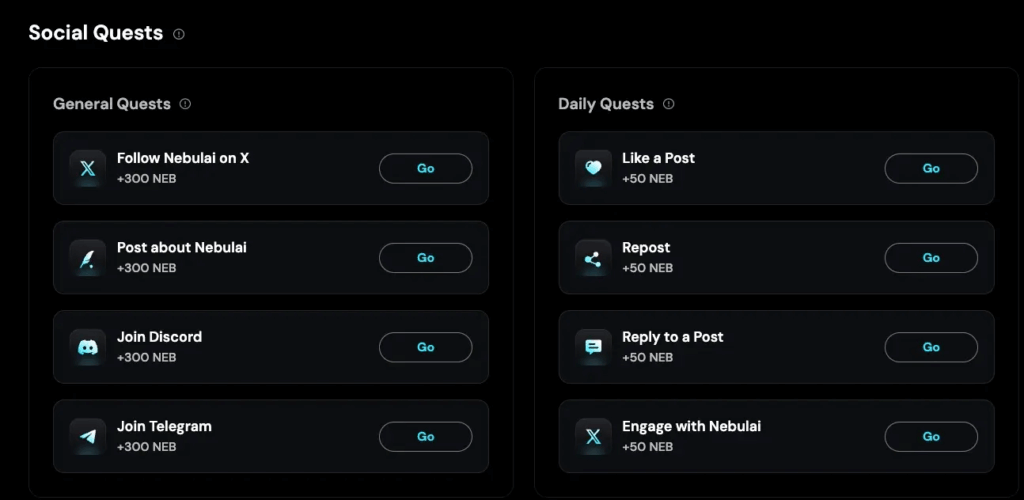Start the Follow Nebulai on X quest with Go
The image size is (1024, 500).
(426, 168)
